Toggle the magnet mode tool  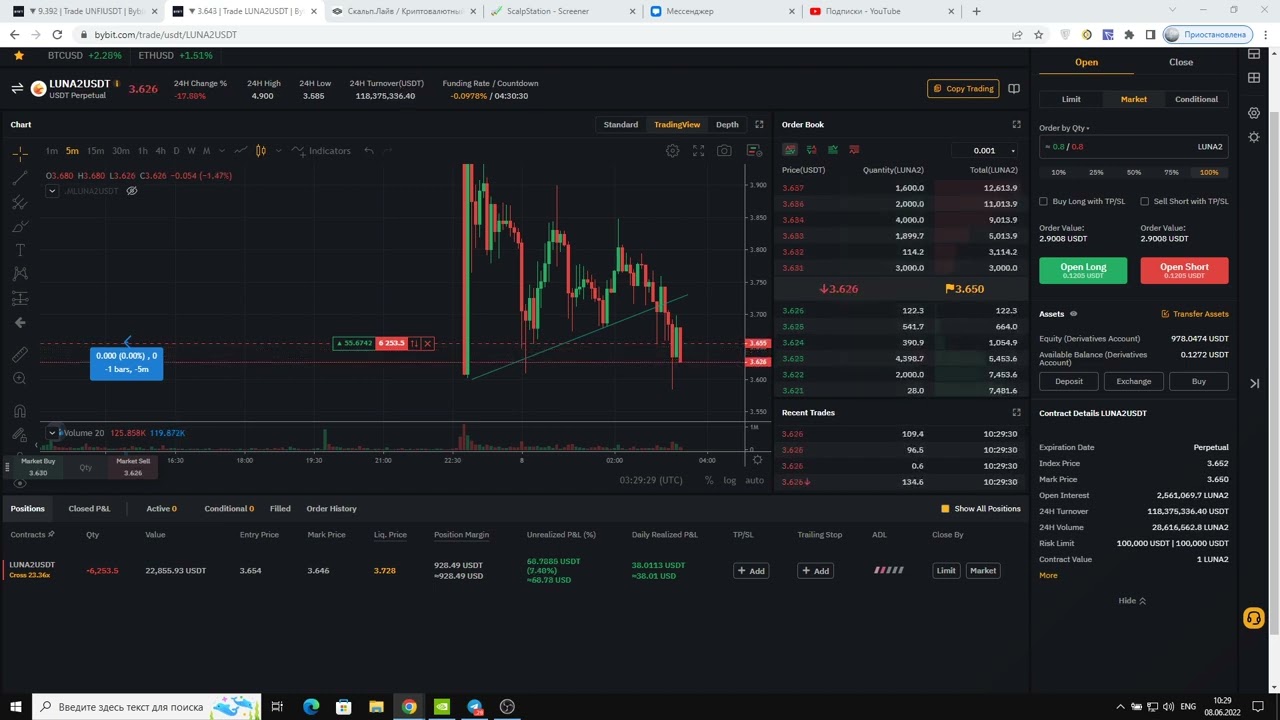[x=20, y=410]
